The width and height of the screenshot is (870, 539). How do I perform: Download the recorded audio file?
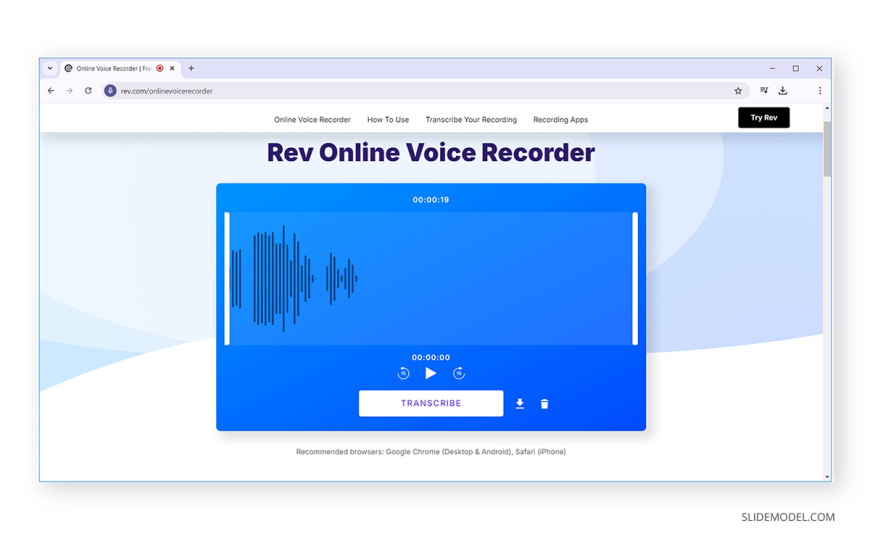(x=520, y=404)
